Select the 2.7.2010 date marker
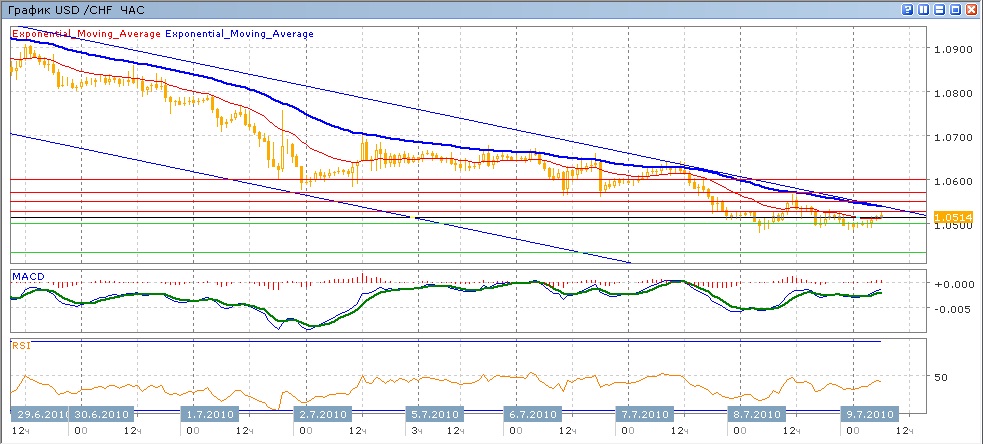The image size is (983, 444). tap(322, 414)
